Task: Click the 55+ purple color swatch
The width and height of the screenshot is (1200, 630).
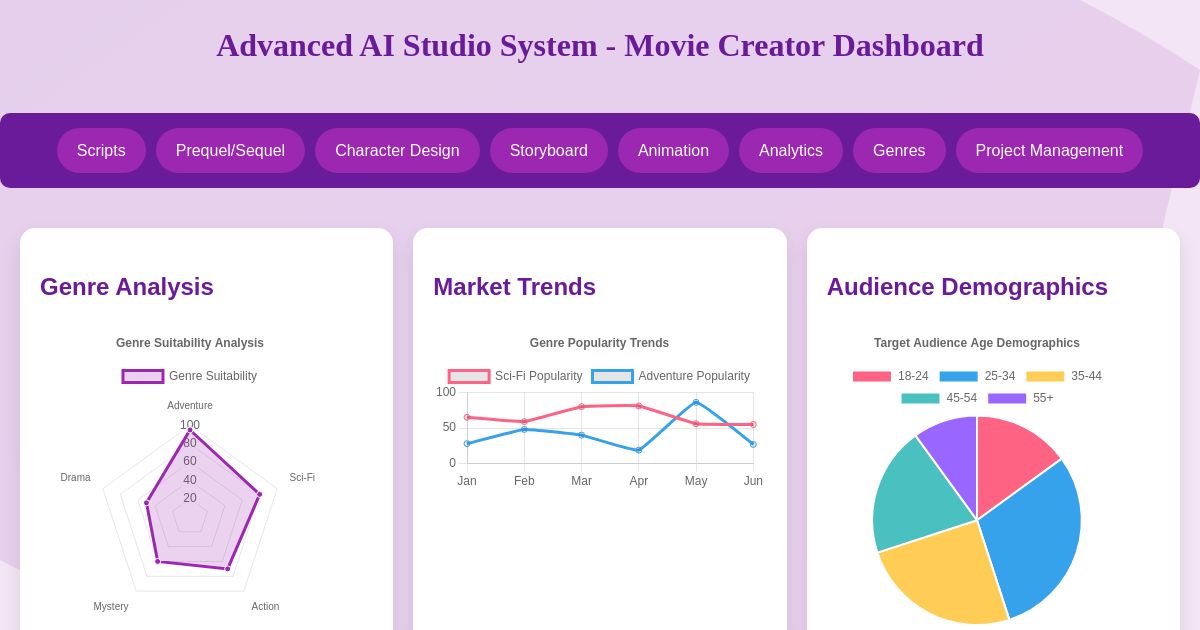Action: point(1009,398)
